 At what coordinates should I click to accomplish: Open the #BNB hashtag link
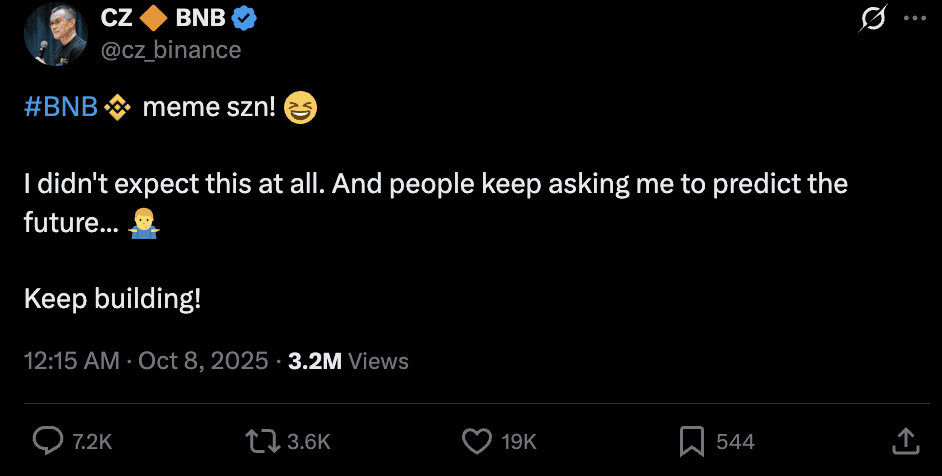coord(61,107)
